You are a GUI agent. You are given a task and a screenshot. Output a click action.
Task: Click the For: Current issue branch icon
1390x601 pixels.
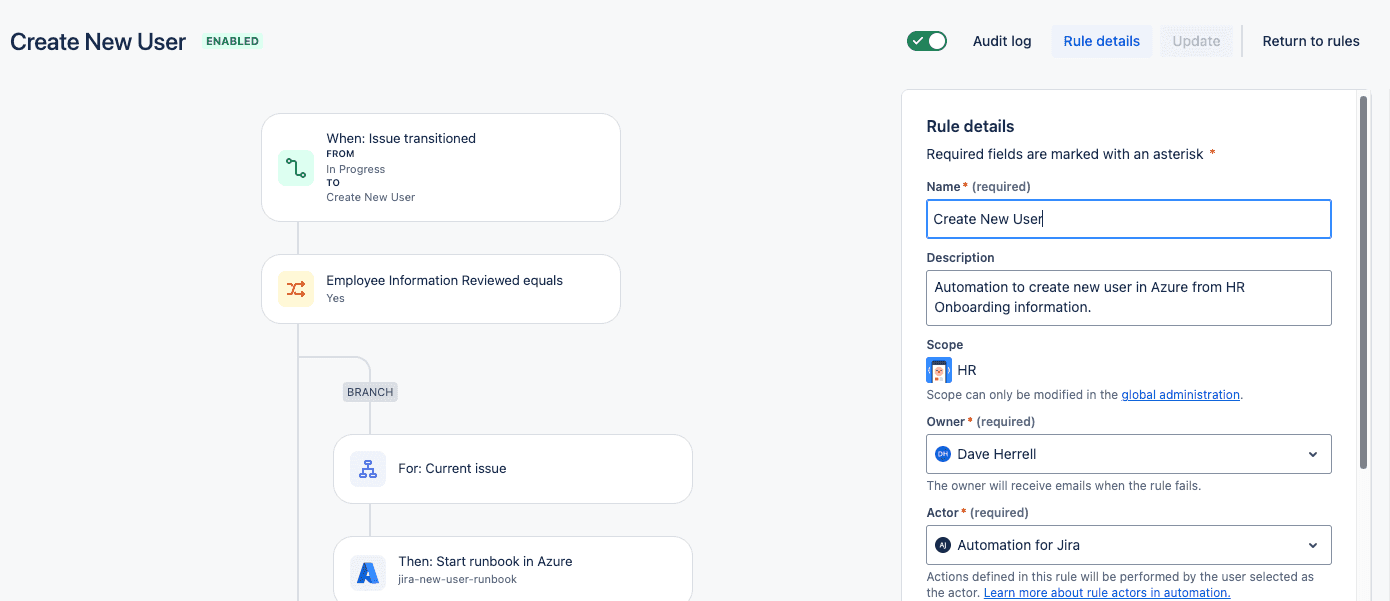pyautogui.click(x=368, y=469)
